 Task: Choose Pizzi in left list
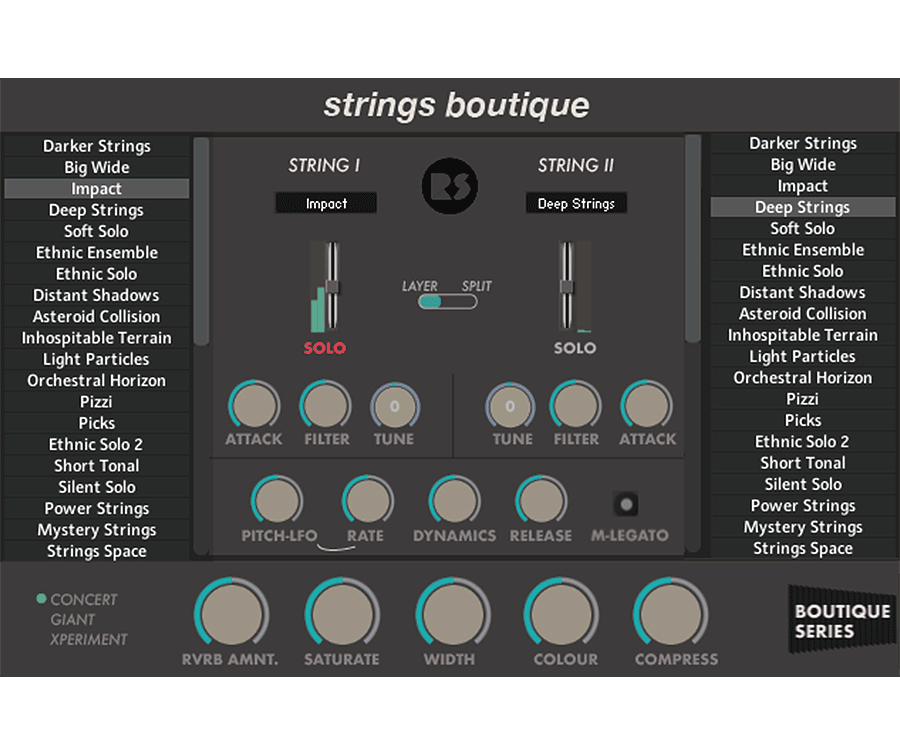[96, 401]
